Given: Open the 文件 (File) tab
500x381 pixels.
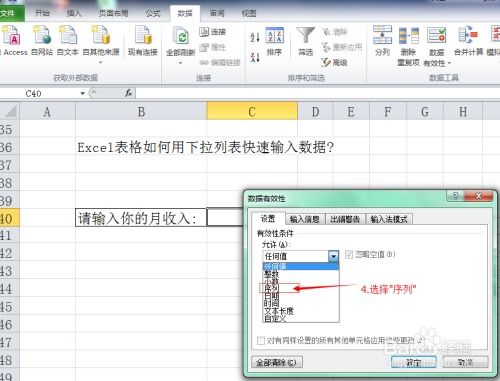Looking at the screenshot, I should [9, 13].
